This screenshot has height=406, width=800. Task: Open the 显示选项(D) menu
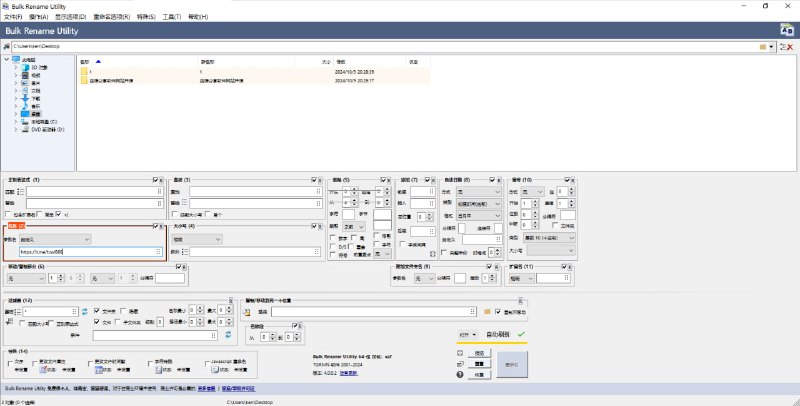pyautogui.click(x=70, y=17)
